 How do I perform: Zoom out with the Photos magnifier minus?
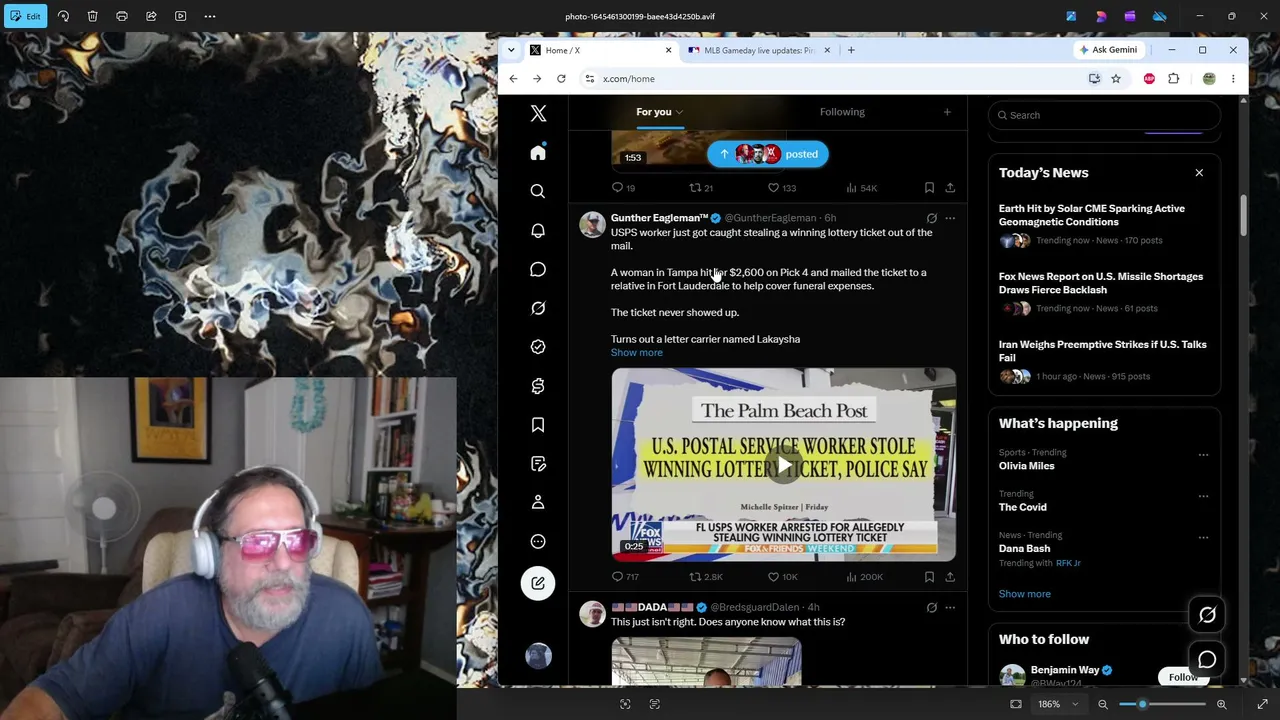coord(1103,704)
